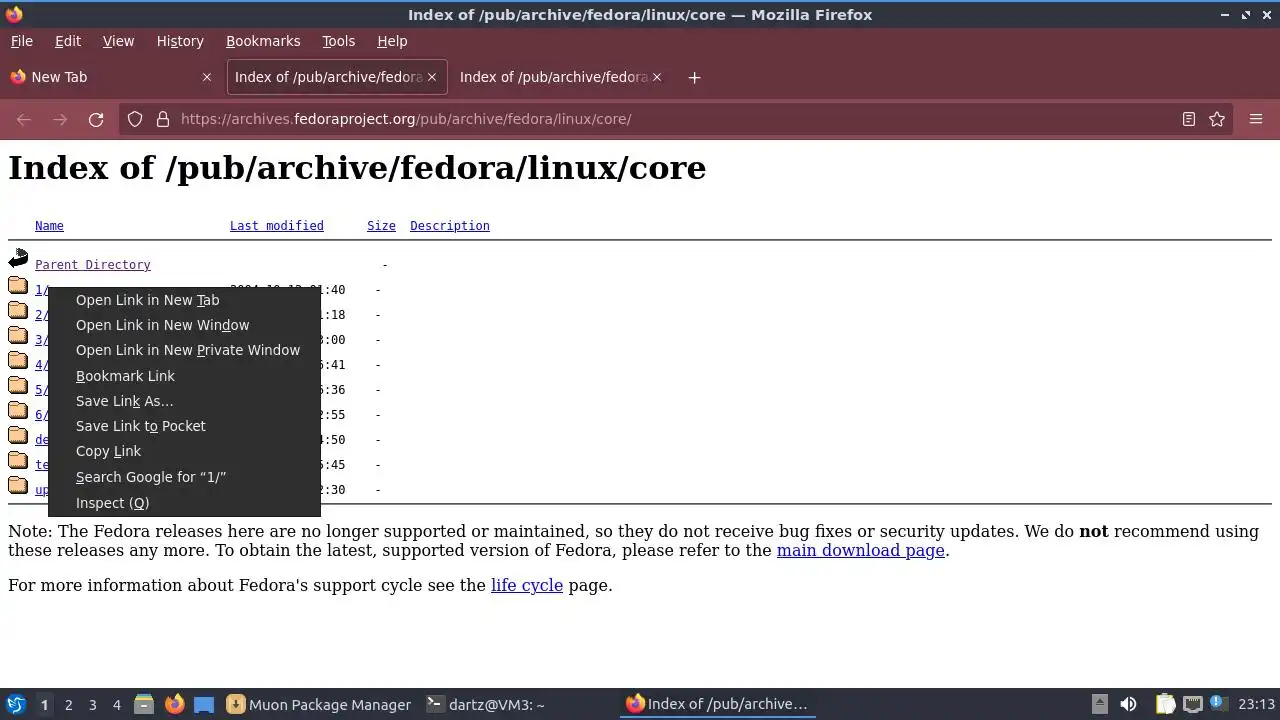The height and width of the screenshot is (720, 1280).
Task: Bookmark this page with the star icon
Action: [x=1217, y=119]
